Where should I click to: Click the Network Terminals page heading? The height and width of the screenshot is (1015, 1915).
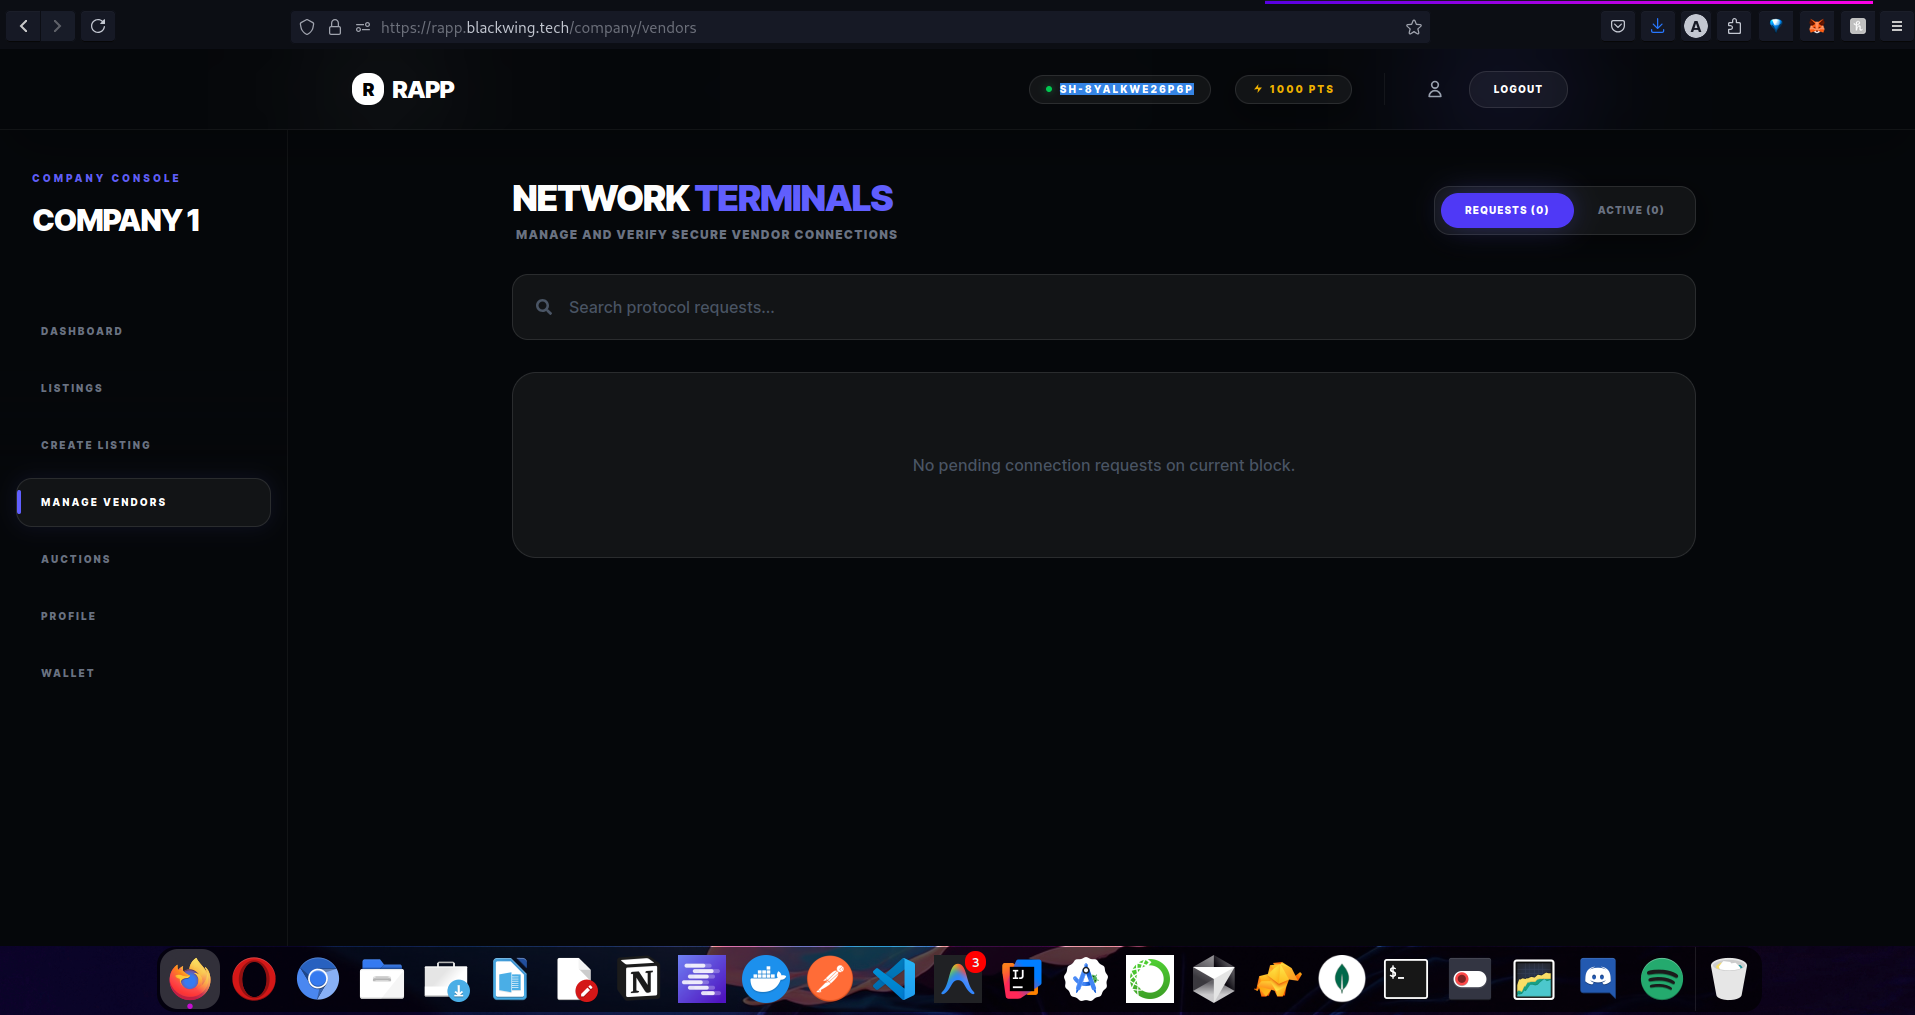tap(703, 199)
